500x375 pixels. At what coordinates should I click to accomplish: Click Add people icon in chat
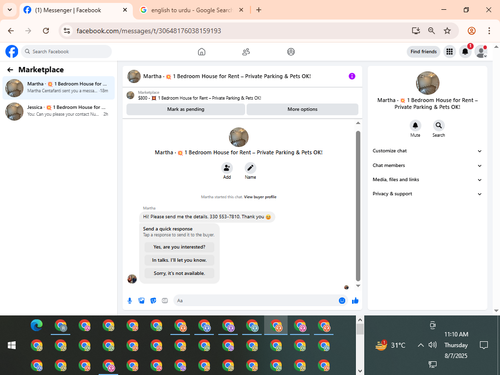pos(227,168)
